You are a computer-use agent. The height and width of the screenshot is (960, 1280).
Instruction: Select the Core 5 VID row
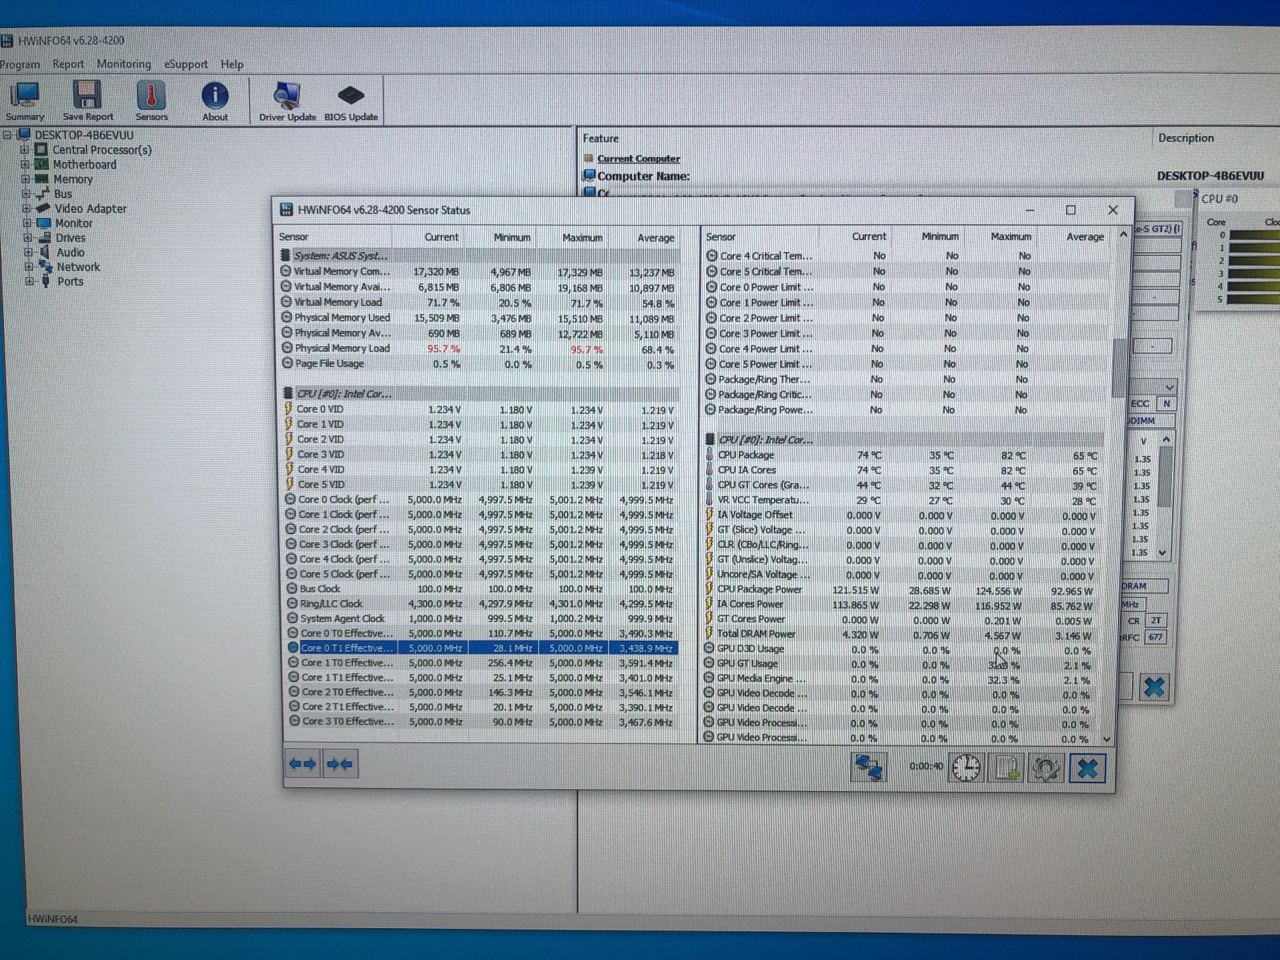coord(481,484)
